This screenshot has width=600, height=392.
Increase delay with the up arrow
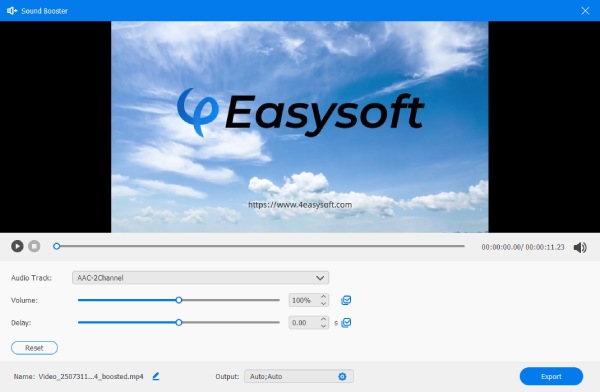324,319
